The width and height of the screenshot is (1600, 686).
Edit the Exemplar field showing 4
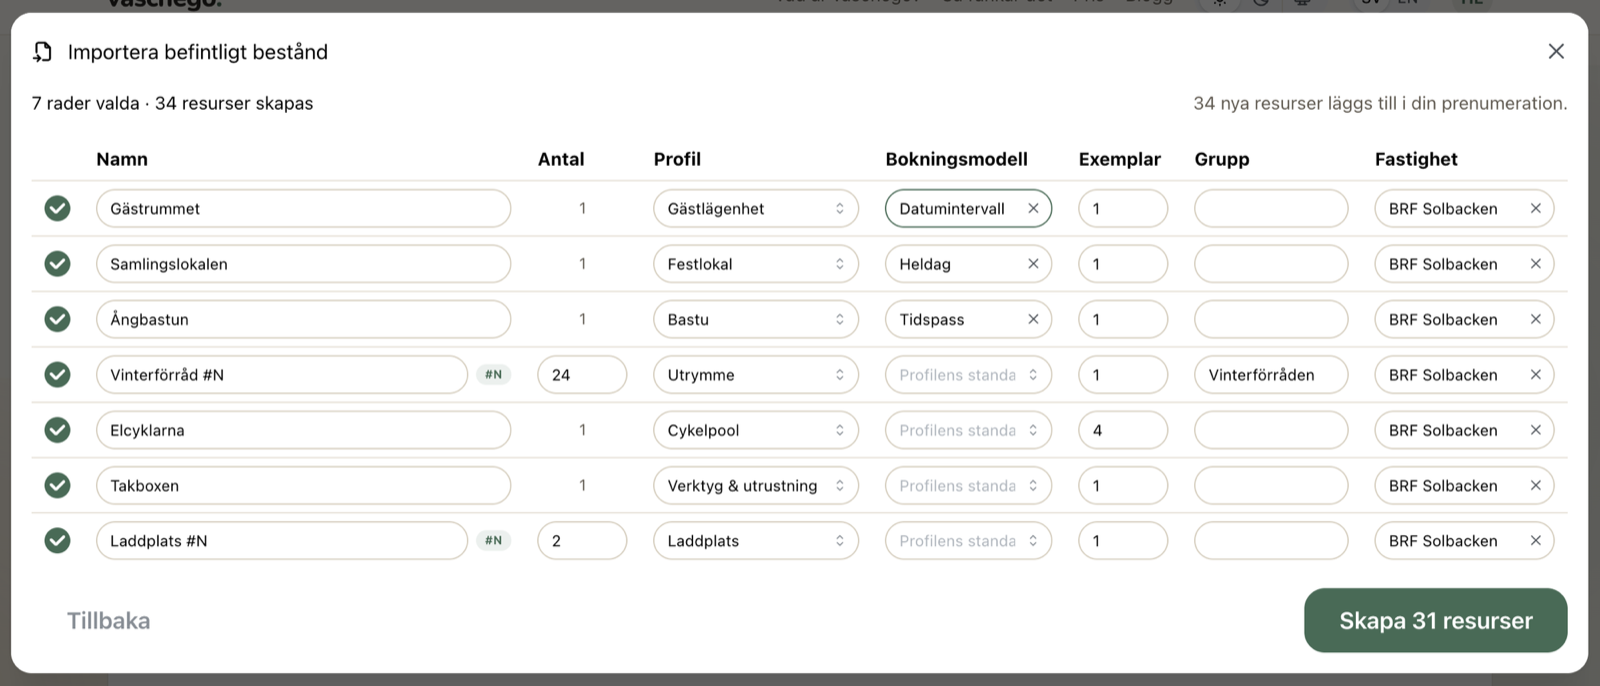(1123, 430)
